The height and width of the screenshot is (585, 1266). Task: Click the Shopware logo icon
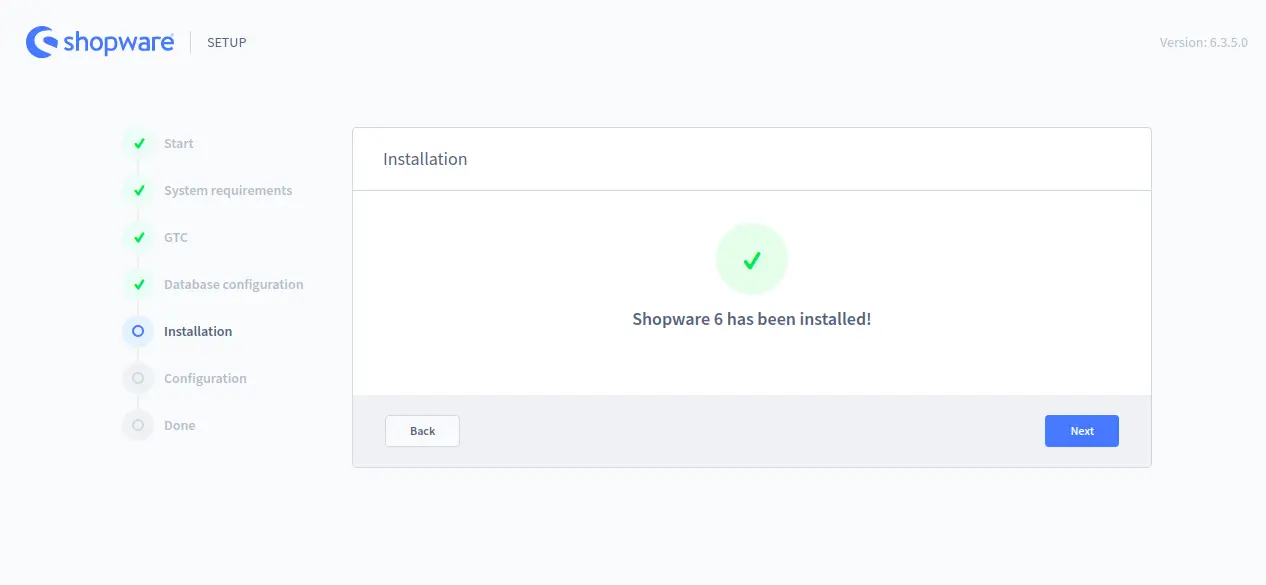pyautogui.click(x=42, y=42)
